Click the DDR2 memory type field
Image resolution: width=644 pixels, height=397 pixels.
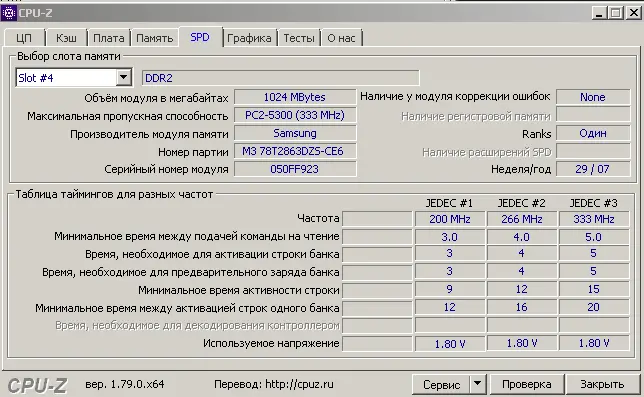[281, 78]
